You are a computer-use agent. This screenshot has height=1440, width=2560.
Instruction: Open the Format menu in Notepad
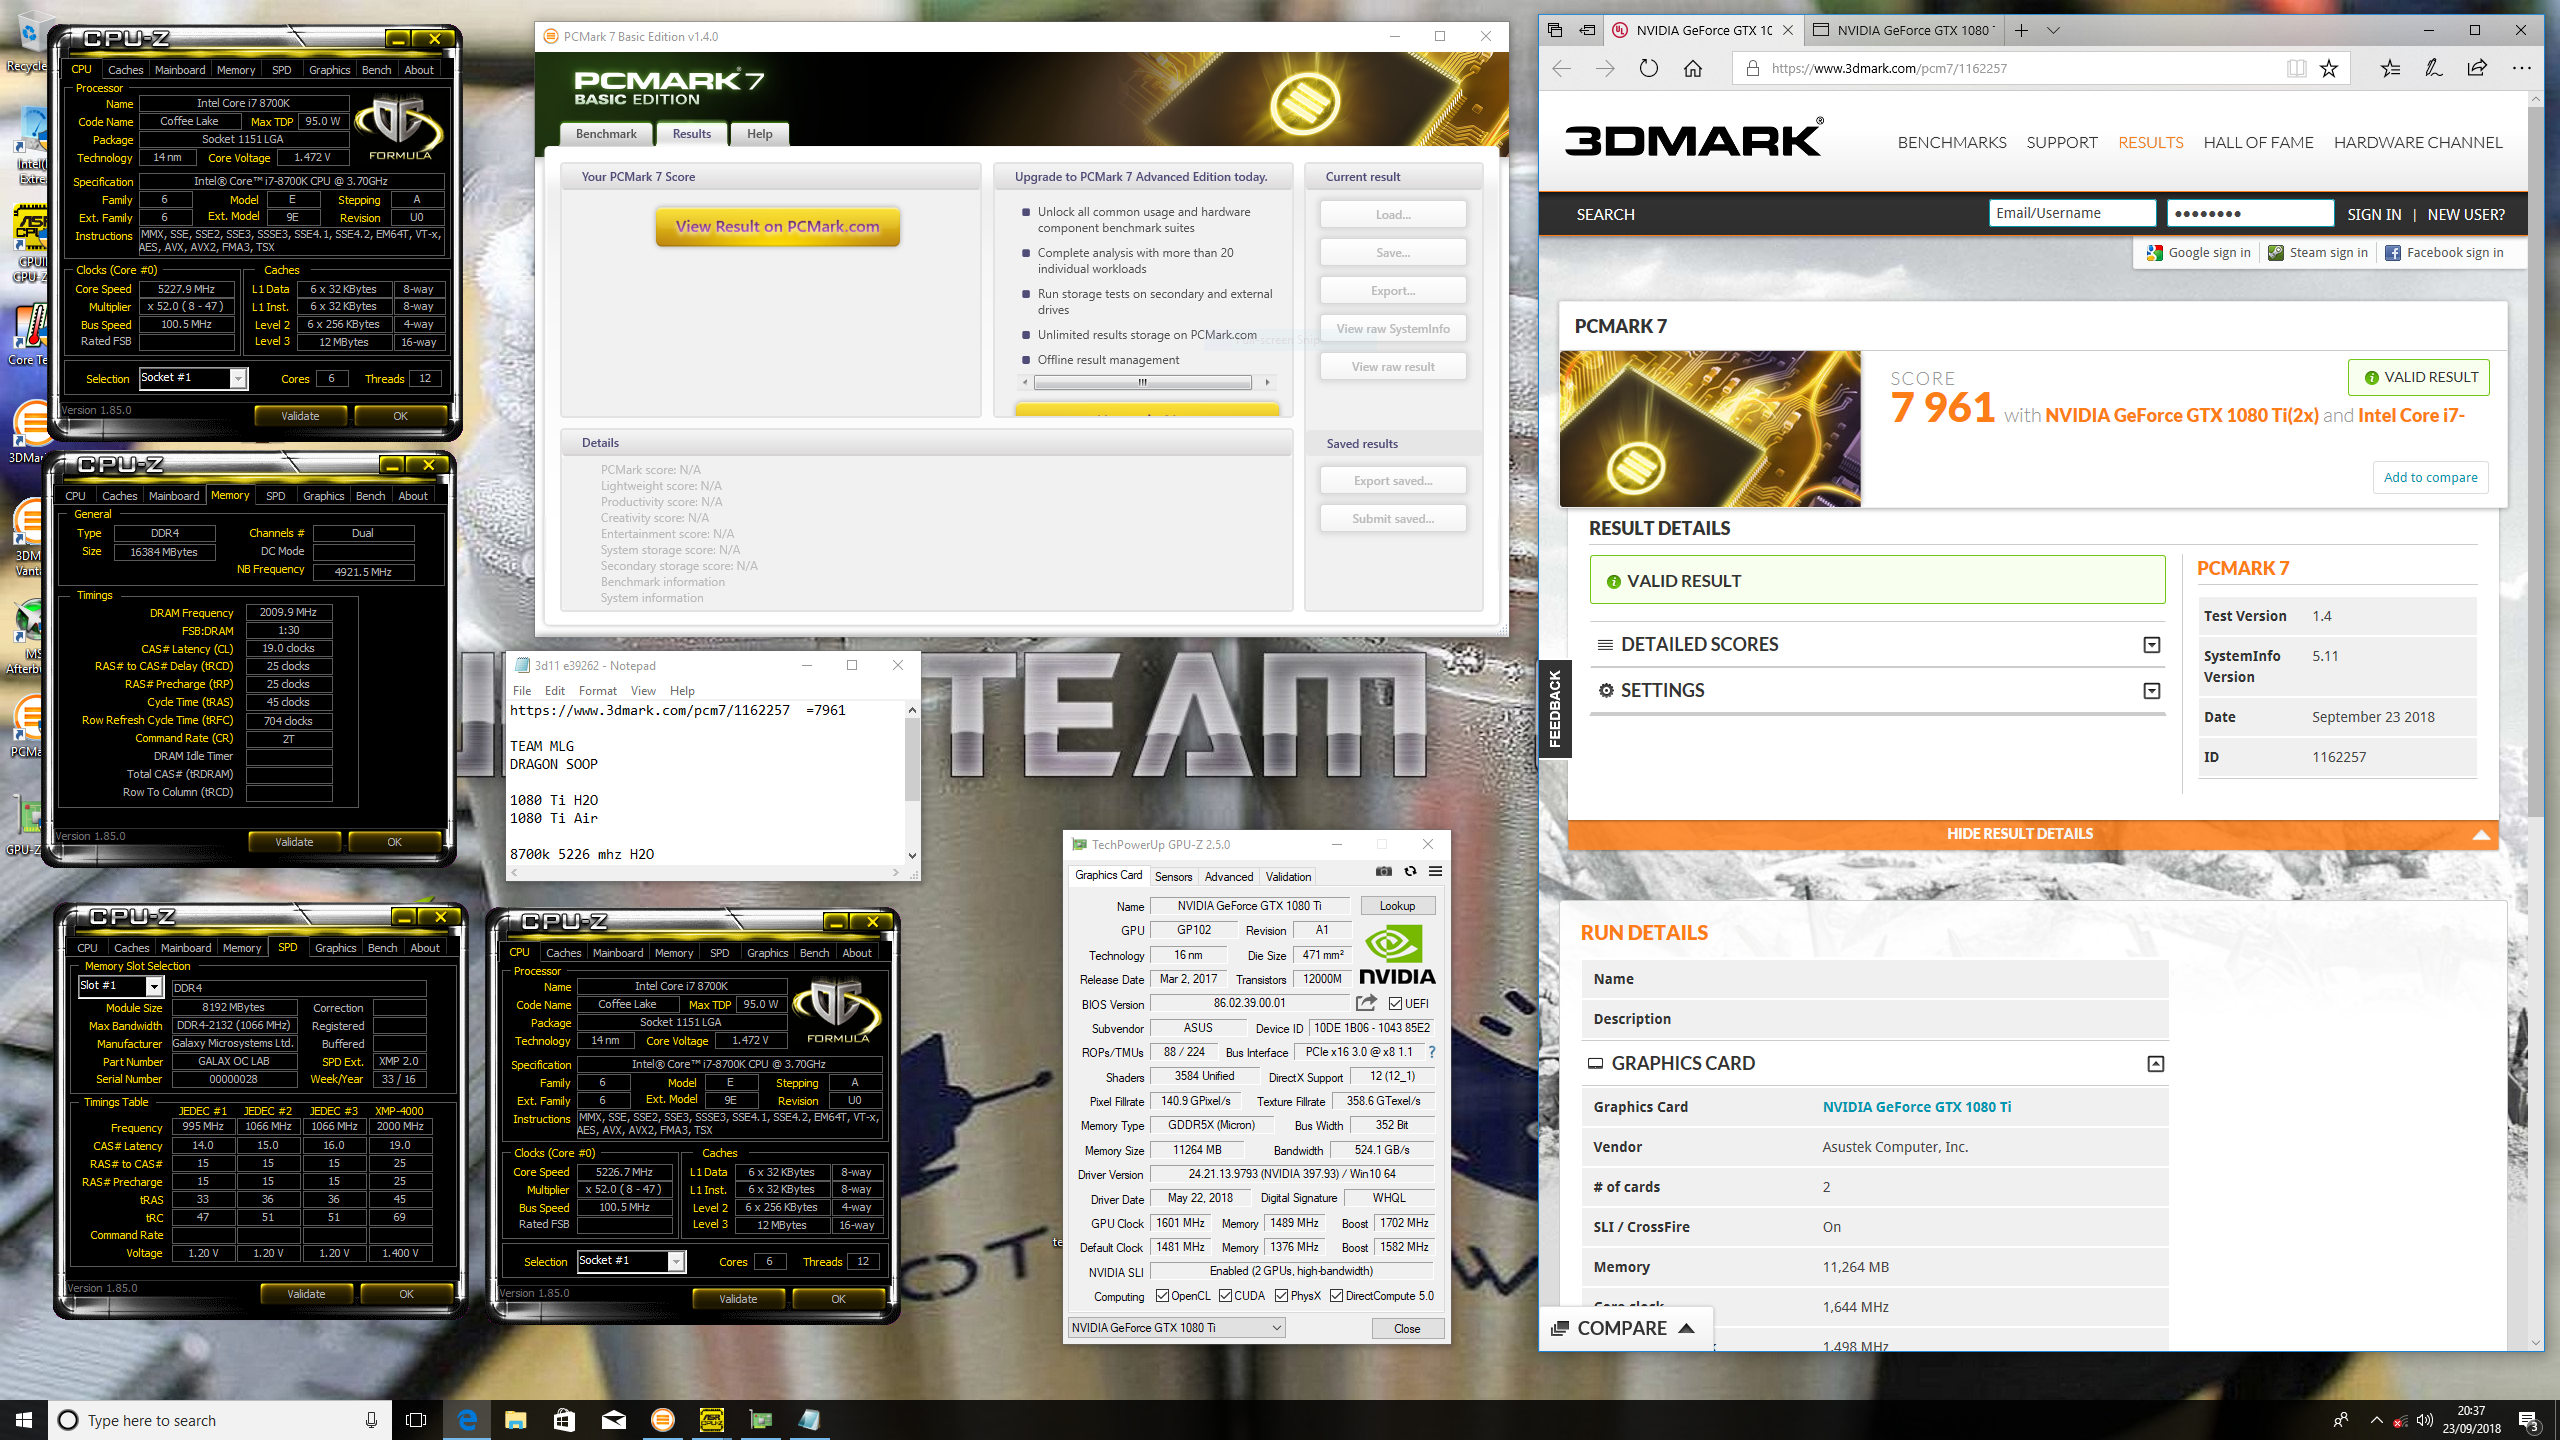597,691
